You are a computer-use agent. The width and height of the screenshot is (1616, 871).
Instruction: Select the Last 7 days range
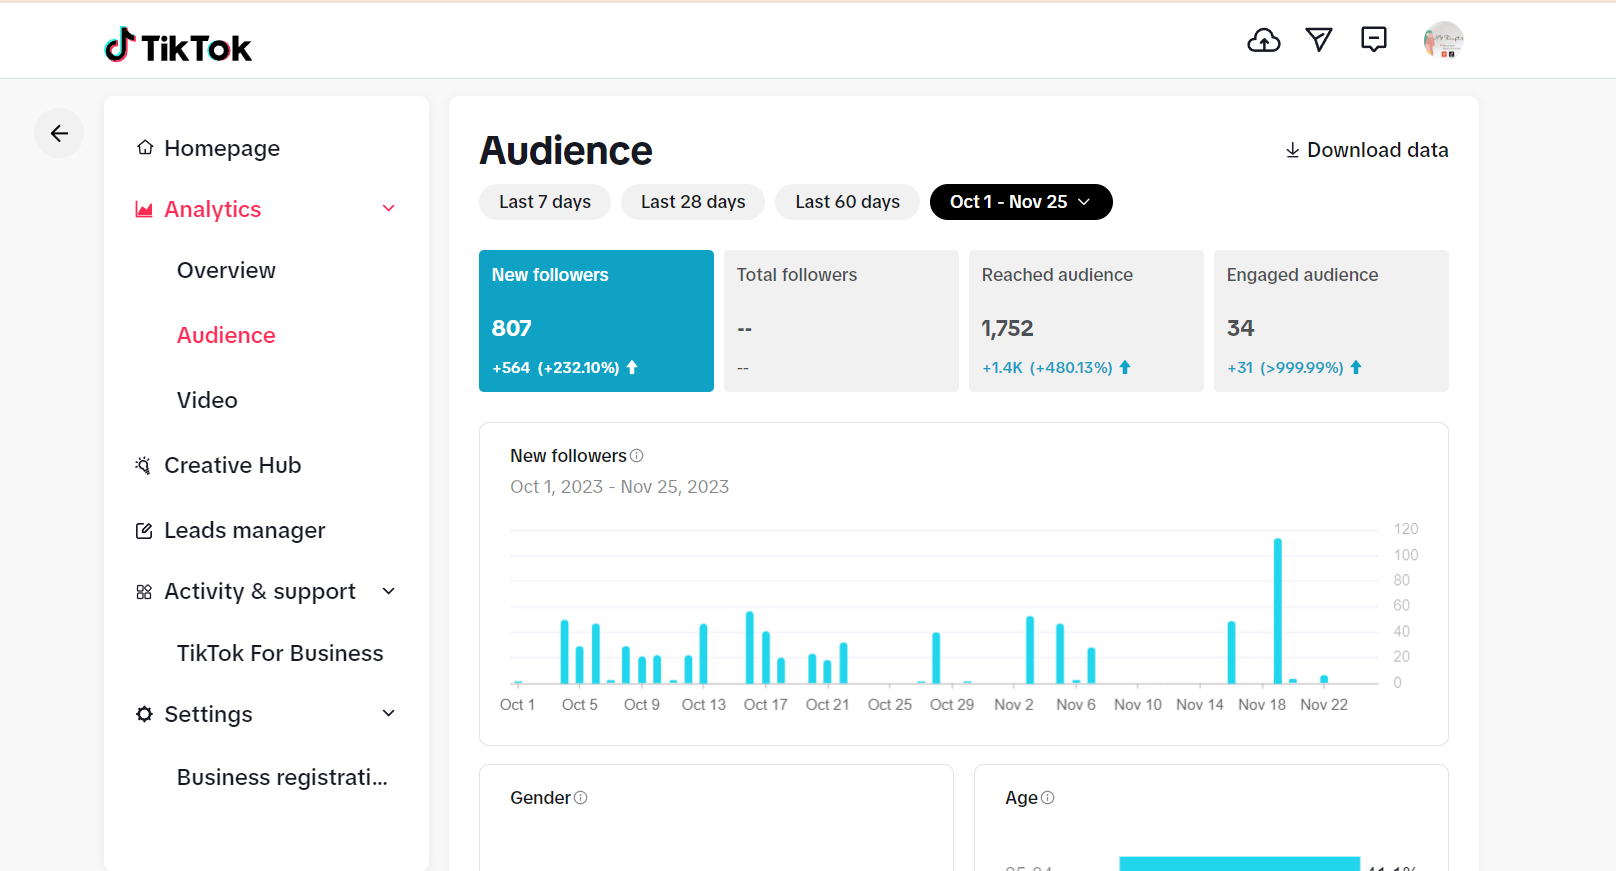545,202
